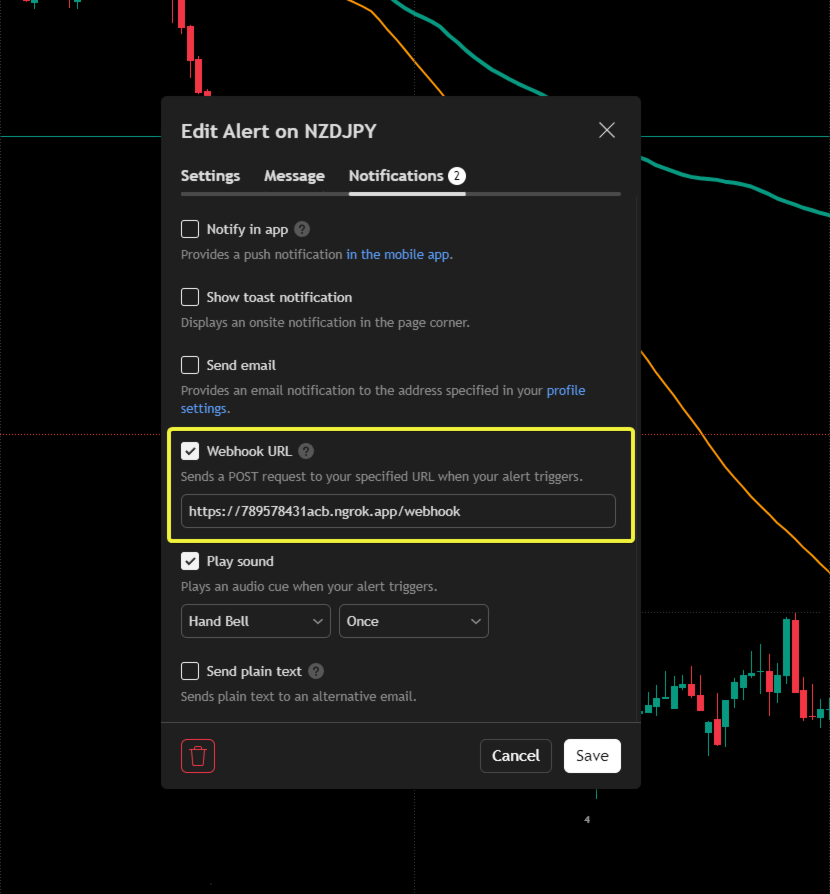Uncheck the Webhook URL checkbox
The height and width of the screenshot is (894, 830).
click(190, 451)
